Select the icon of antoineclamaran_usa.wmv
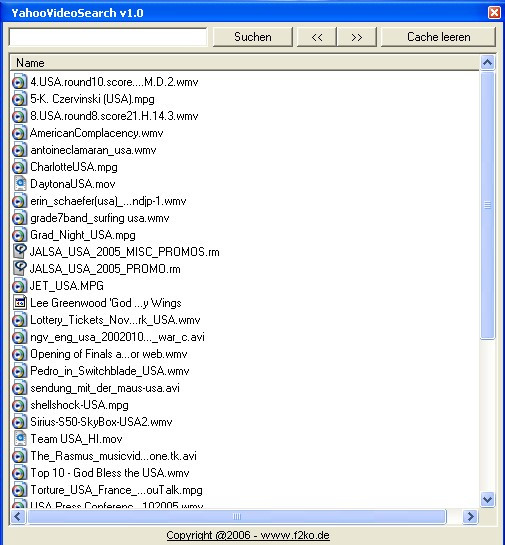Image resolution: width=505 pixels, height=545 pixels. (x=19, y=150)
